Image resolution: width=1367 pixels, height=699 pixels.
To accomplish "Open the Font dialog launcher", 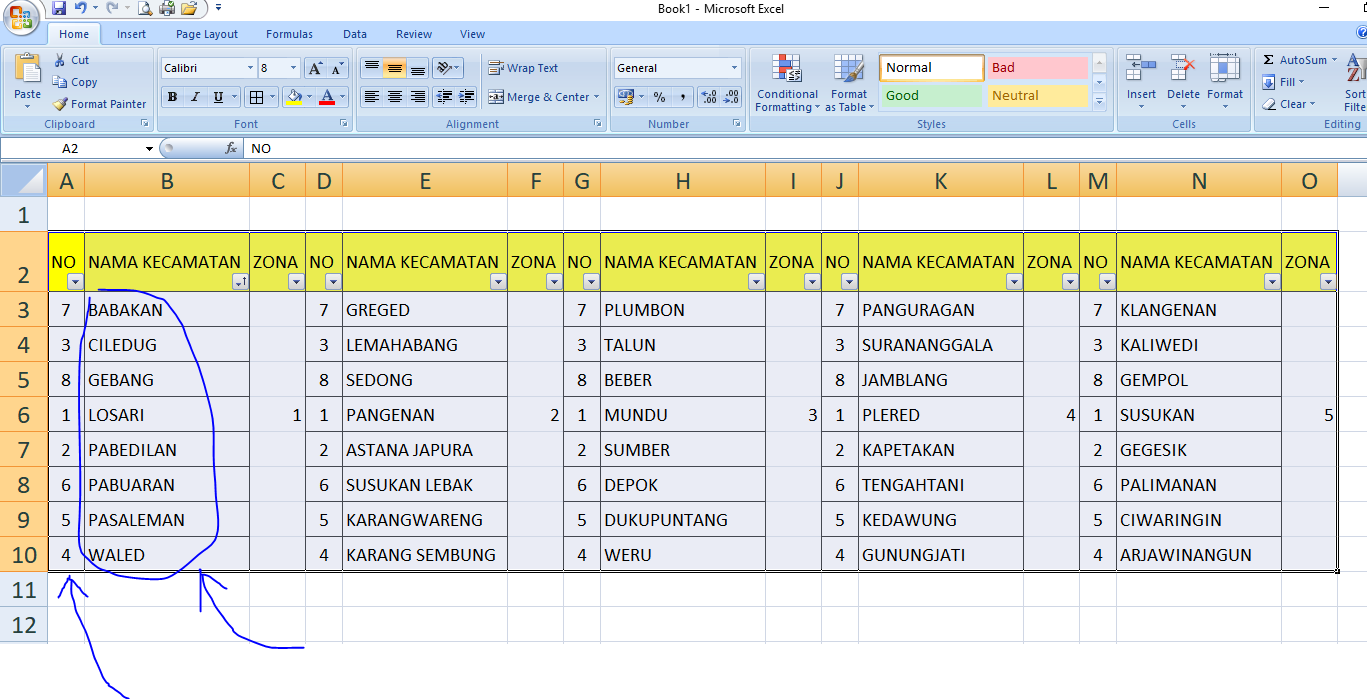I will pyautogui.click(x=345, y=124).
